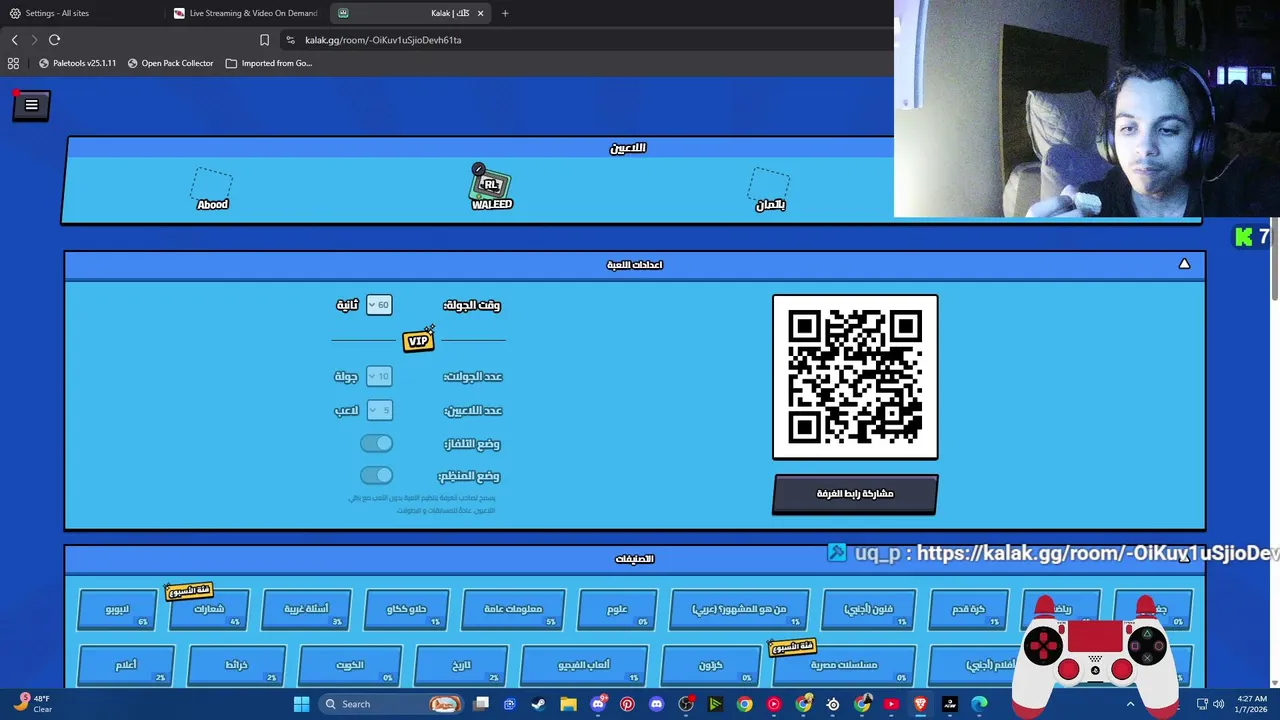Switch to the Settings - All sites tab
The height and width of the screenshot is (720, 1280).
tap(81, 13)
